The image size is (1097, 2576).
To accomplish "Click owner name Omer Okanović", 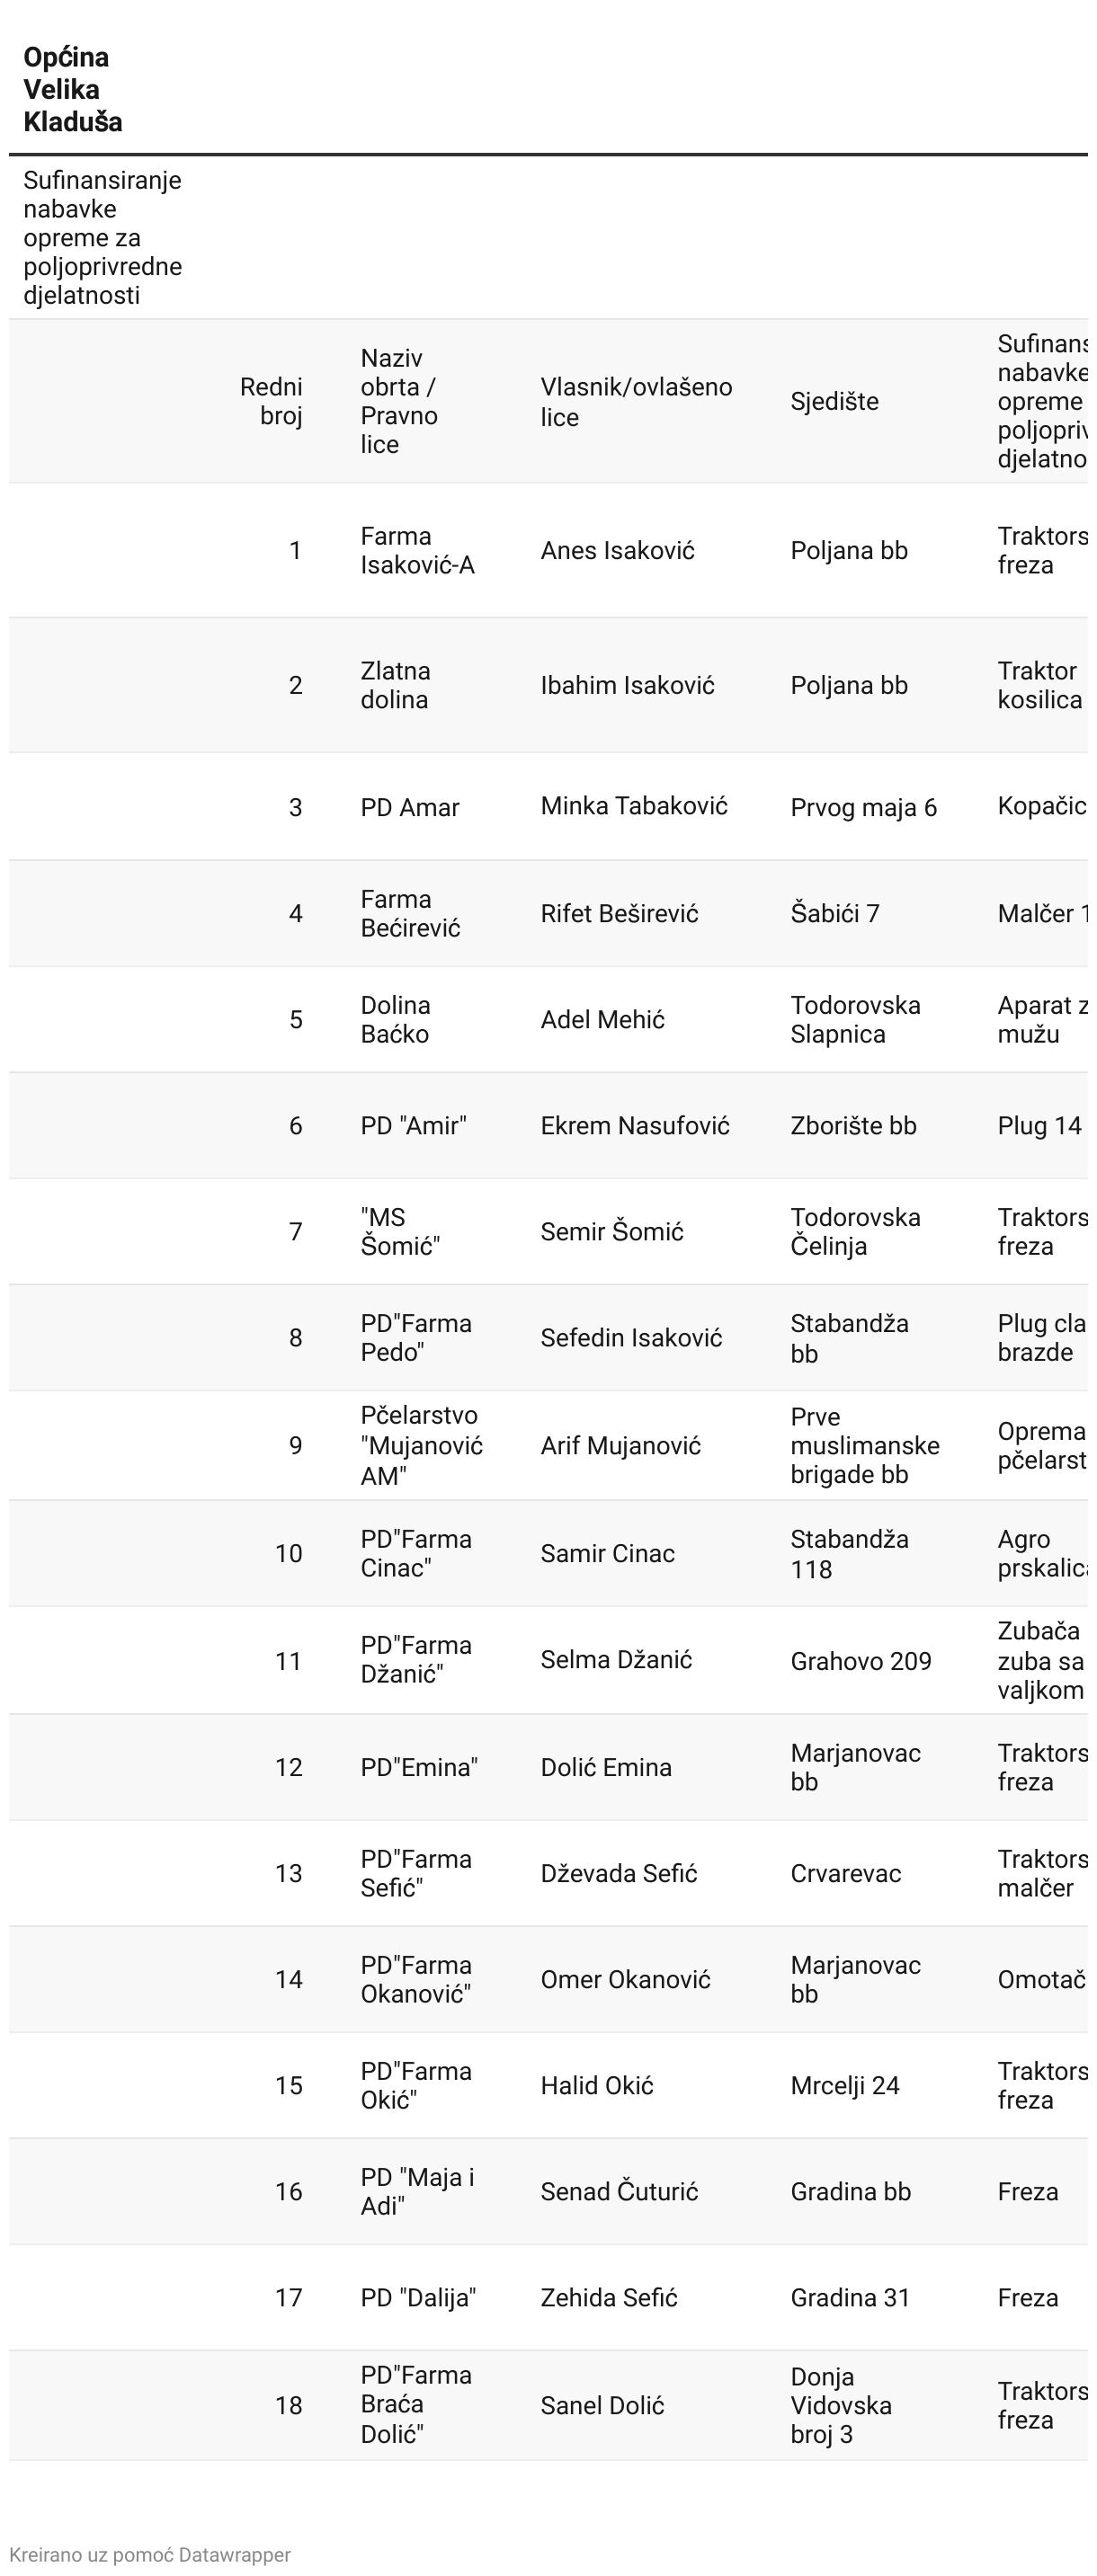I will pos(625,1979).
